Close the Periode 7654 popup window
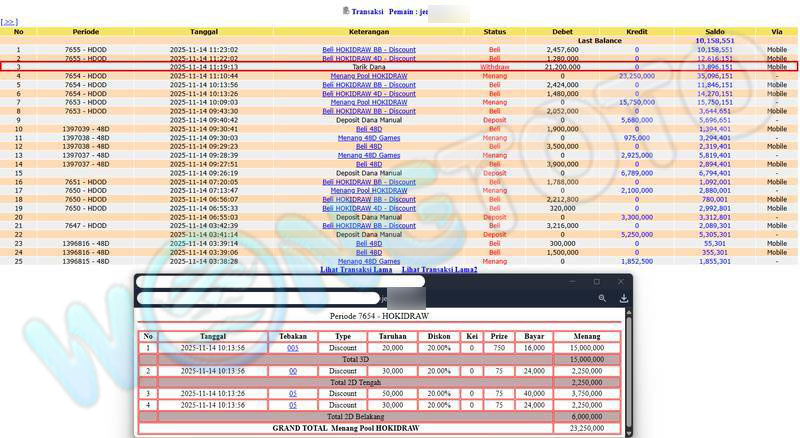The width and height of the screenshot is (800, 438). [622, 282]
